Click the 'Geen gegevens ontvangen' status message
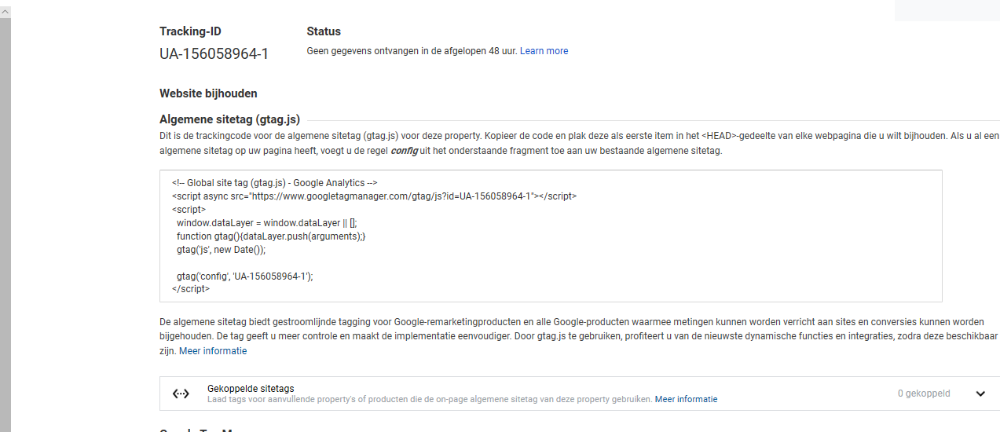The width and height of the screenshot is (1000, 432). pyautogui.click(x=411, y=51)
